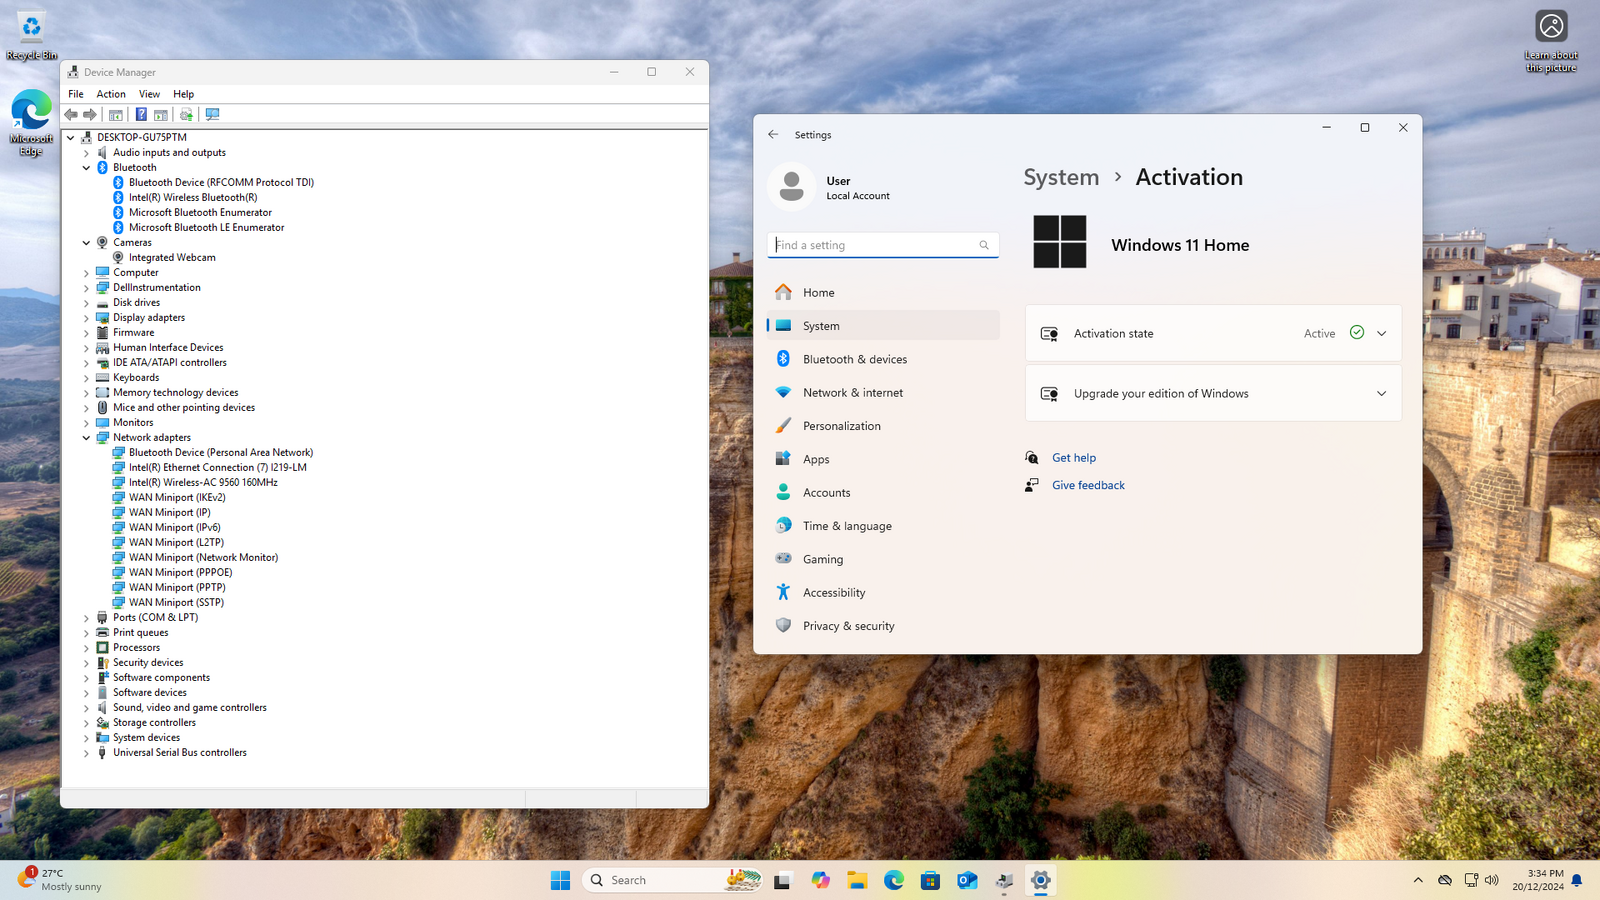
Task: Open Network & internet settings
Action: [x=883, y=392]
